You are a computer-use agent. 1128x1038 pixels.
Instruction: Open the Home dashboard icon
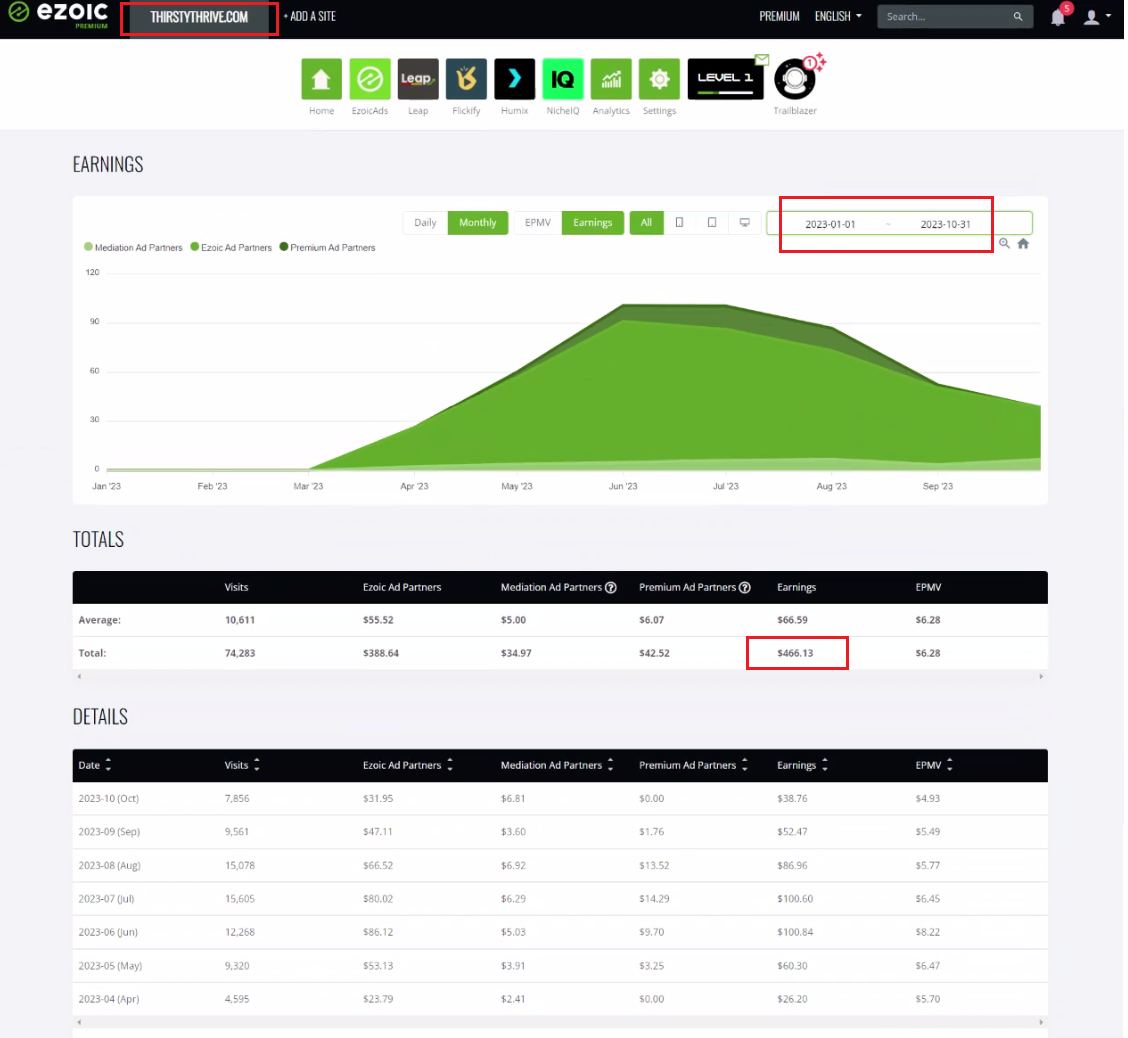pyautogui.click(x=321, y=79)
